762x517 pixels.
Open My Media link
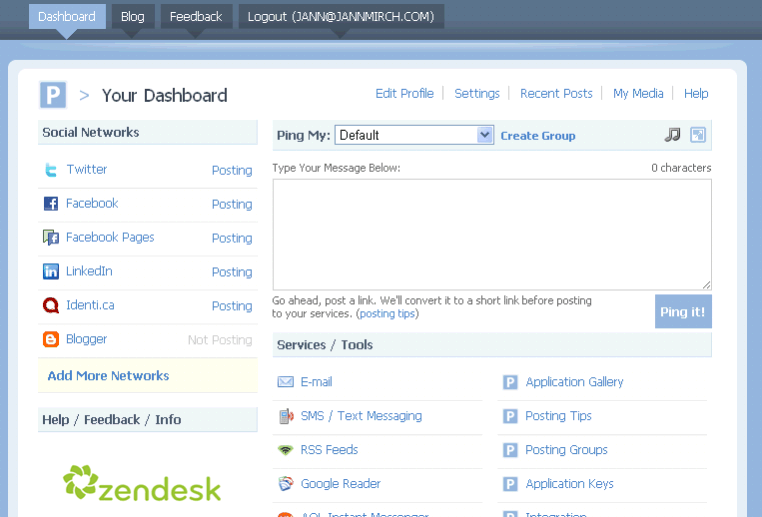[638, 93]
